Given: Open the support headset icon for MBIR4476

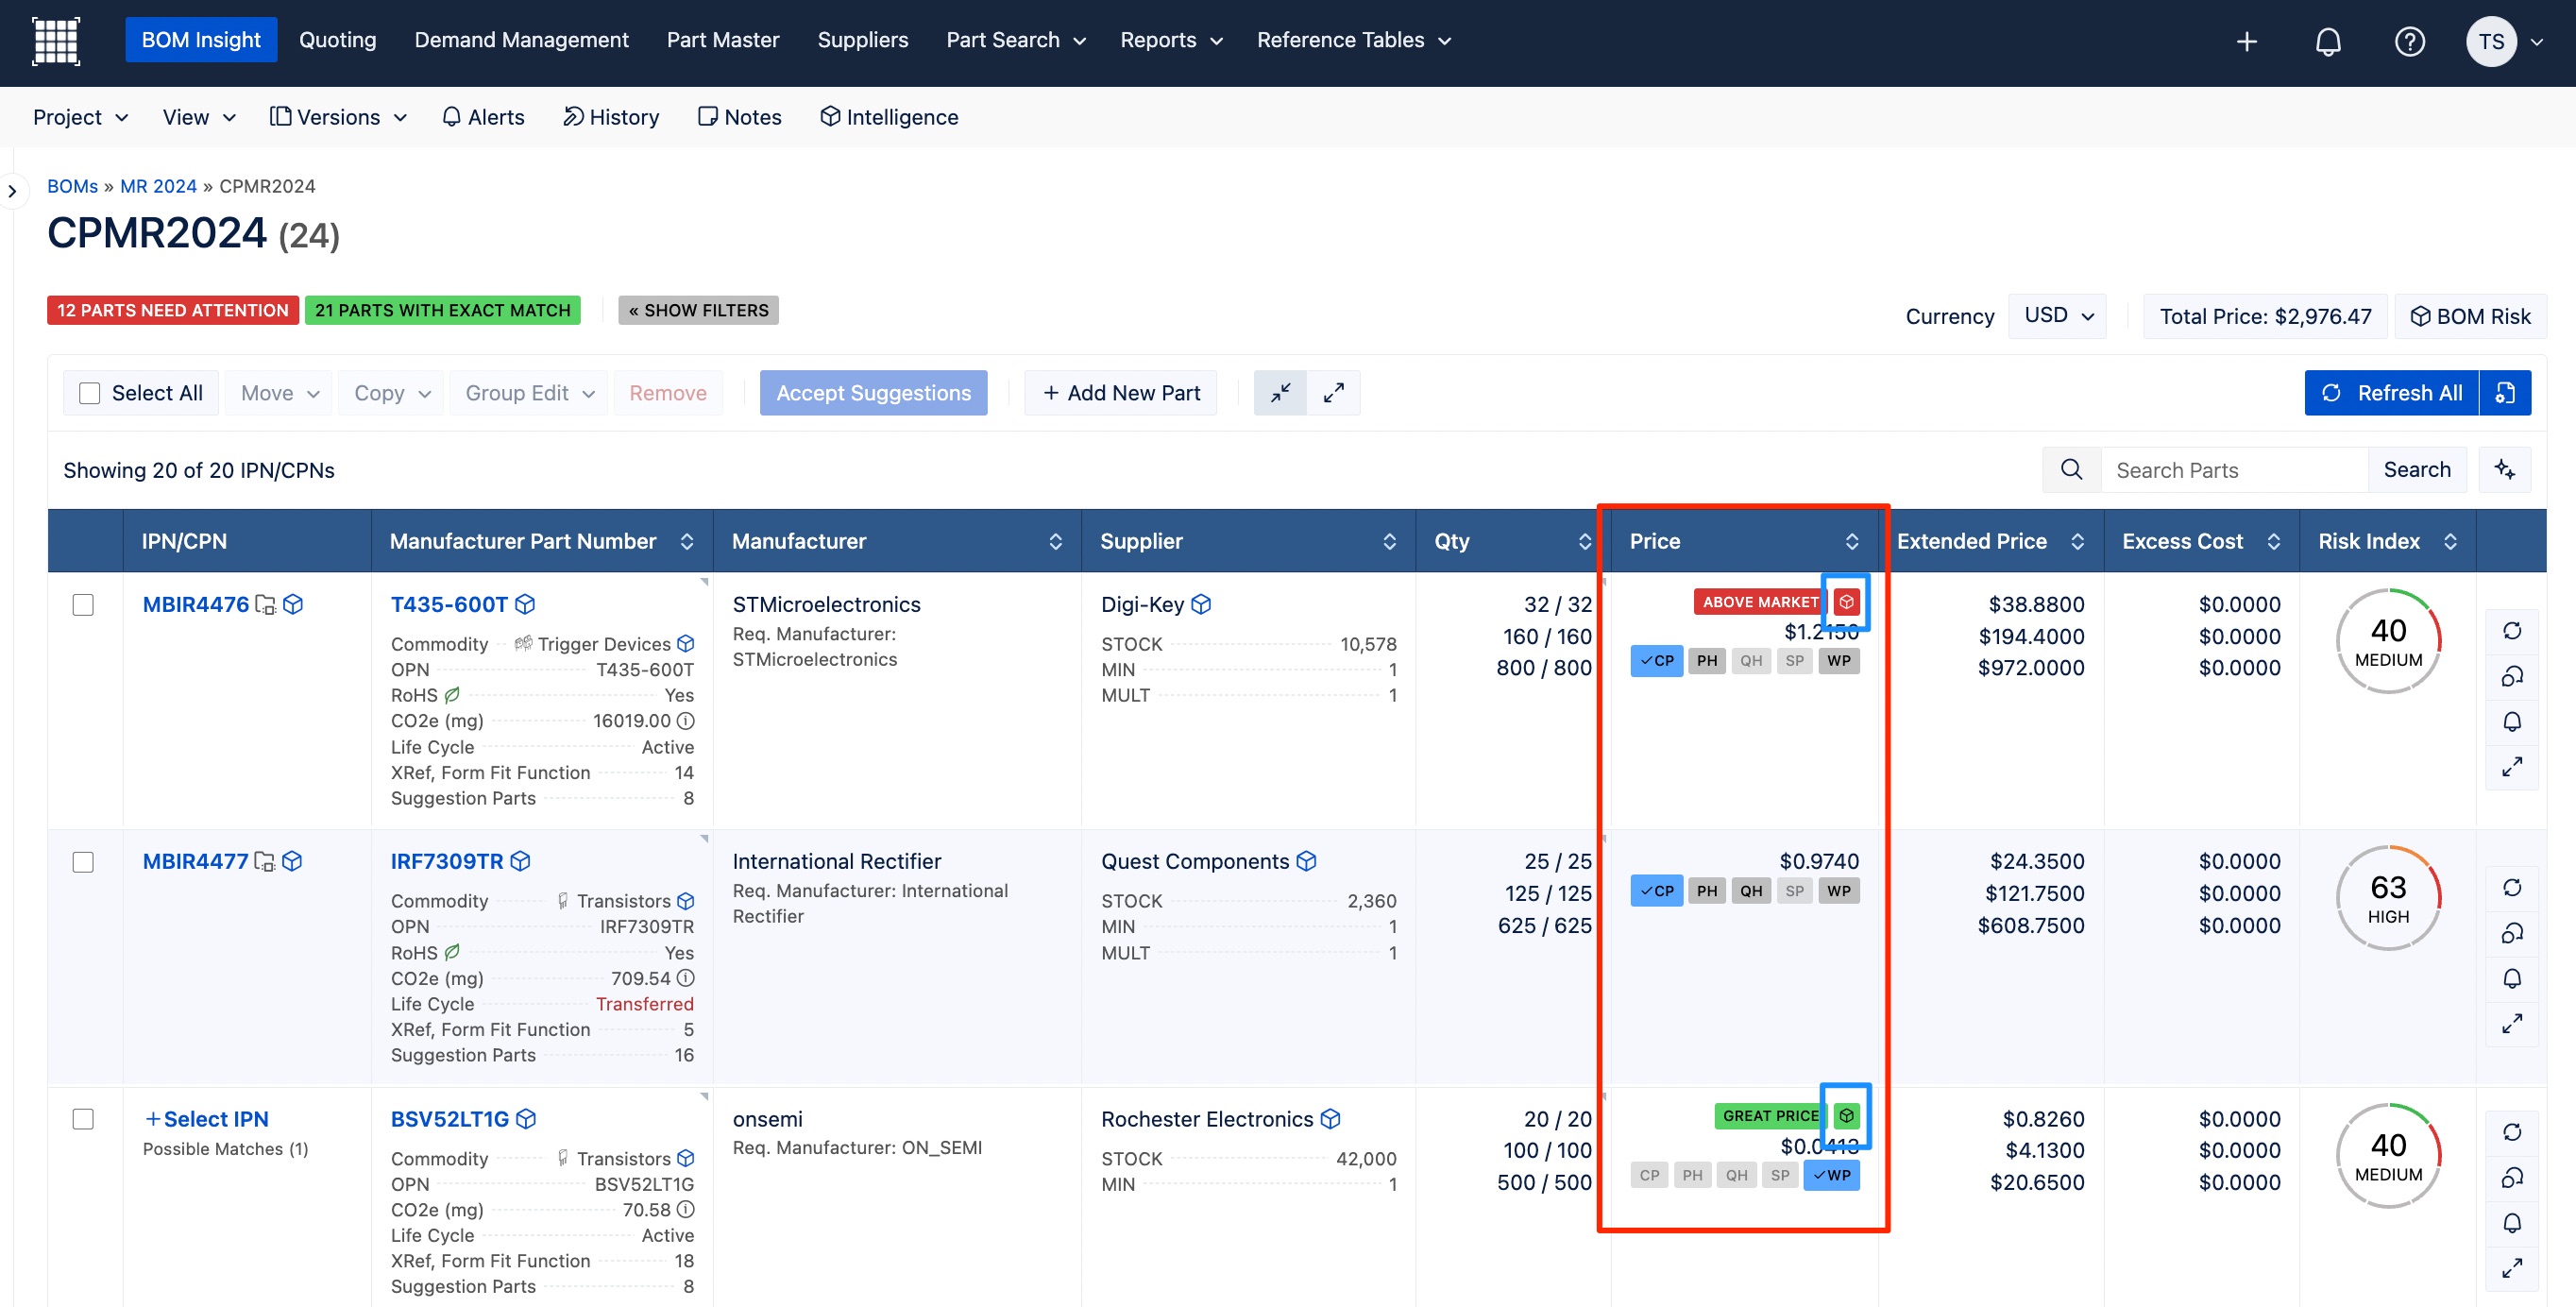Looking at the screenshot, I should point(2512,676).
